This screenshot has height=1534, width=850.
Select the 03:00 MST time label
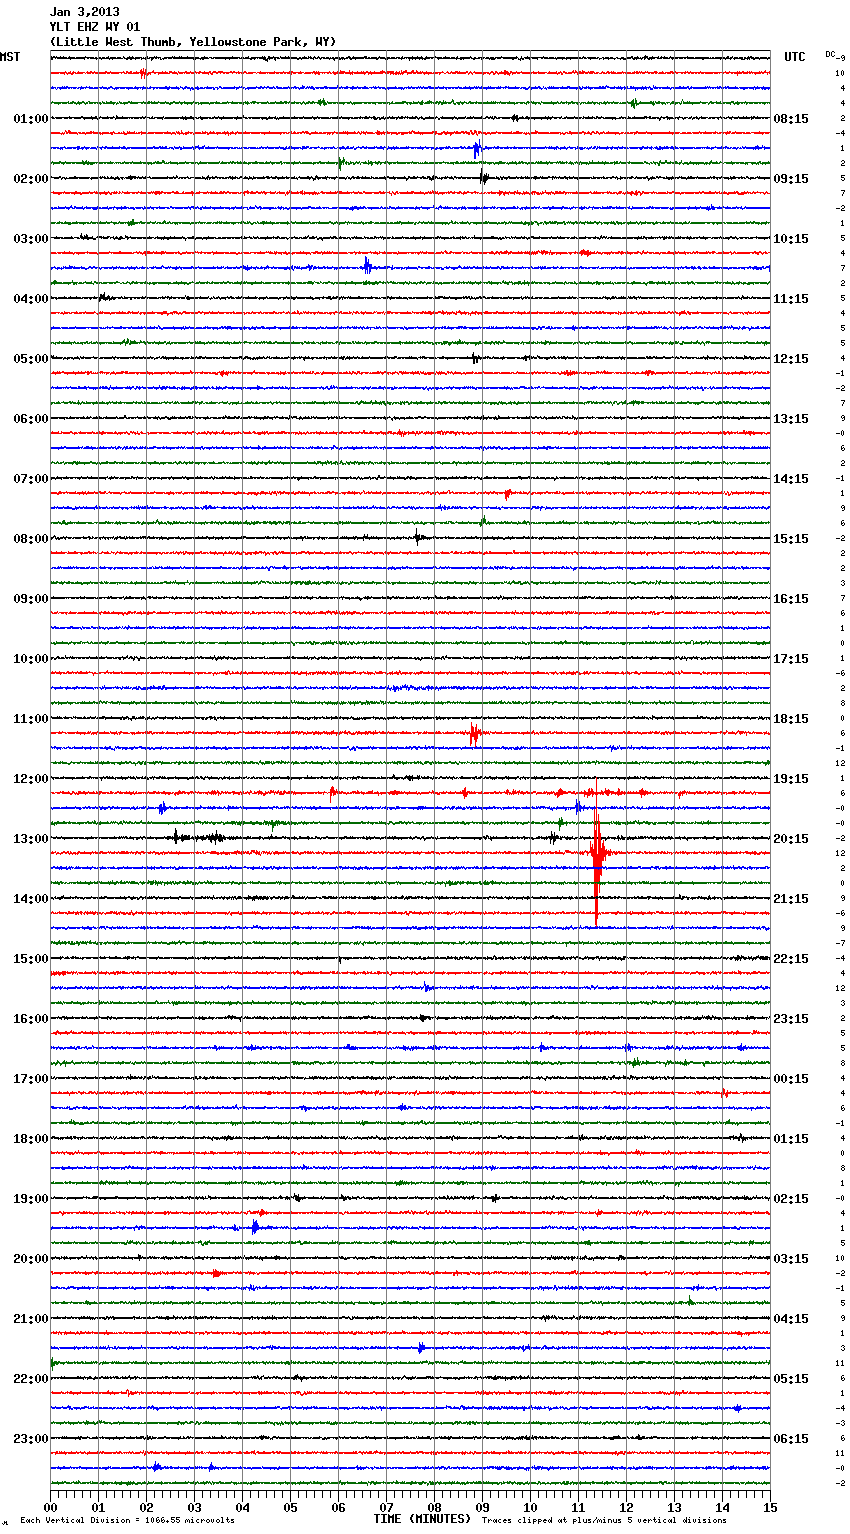tap(31, 239)
